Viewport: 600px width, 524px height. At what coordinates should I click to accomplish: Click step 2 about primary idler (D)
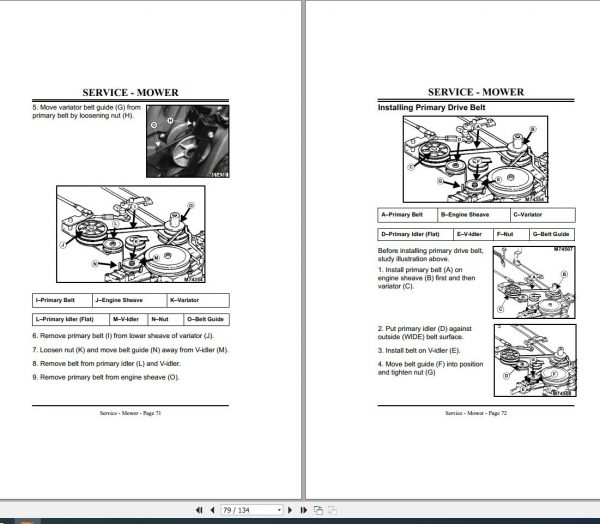pyautogui.click(x=425, y=333)
